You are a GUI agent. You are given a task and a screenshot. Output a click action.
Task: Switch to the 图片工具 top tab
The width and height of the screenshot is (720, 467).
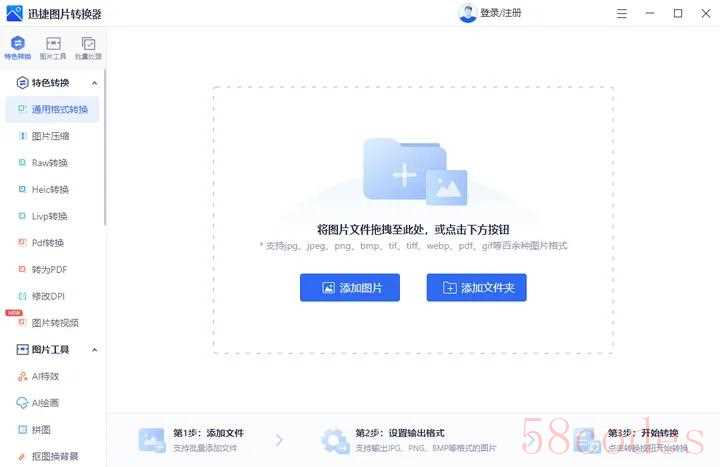[53, 48]
